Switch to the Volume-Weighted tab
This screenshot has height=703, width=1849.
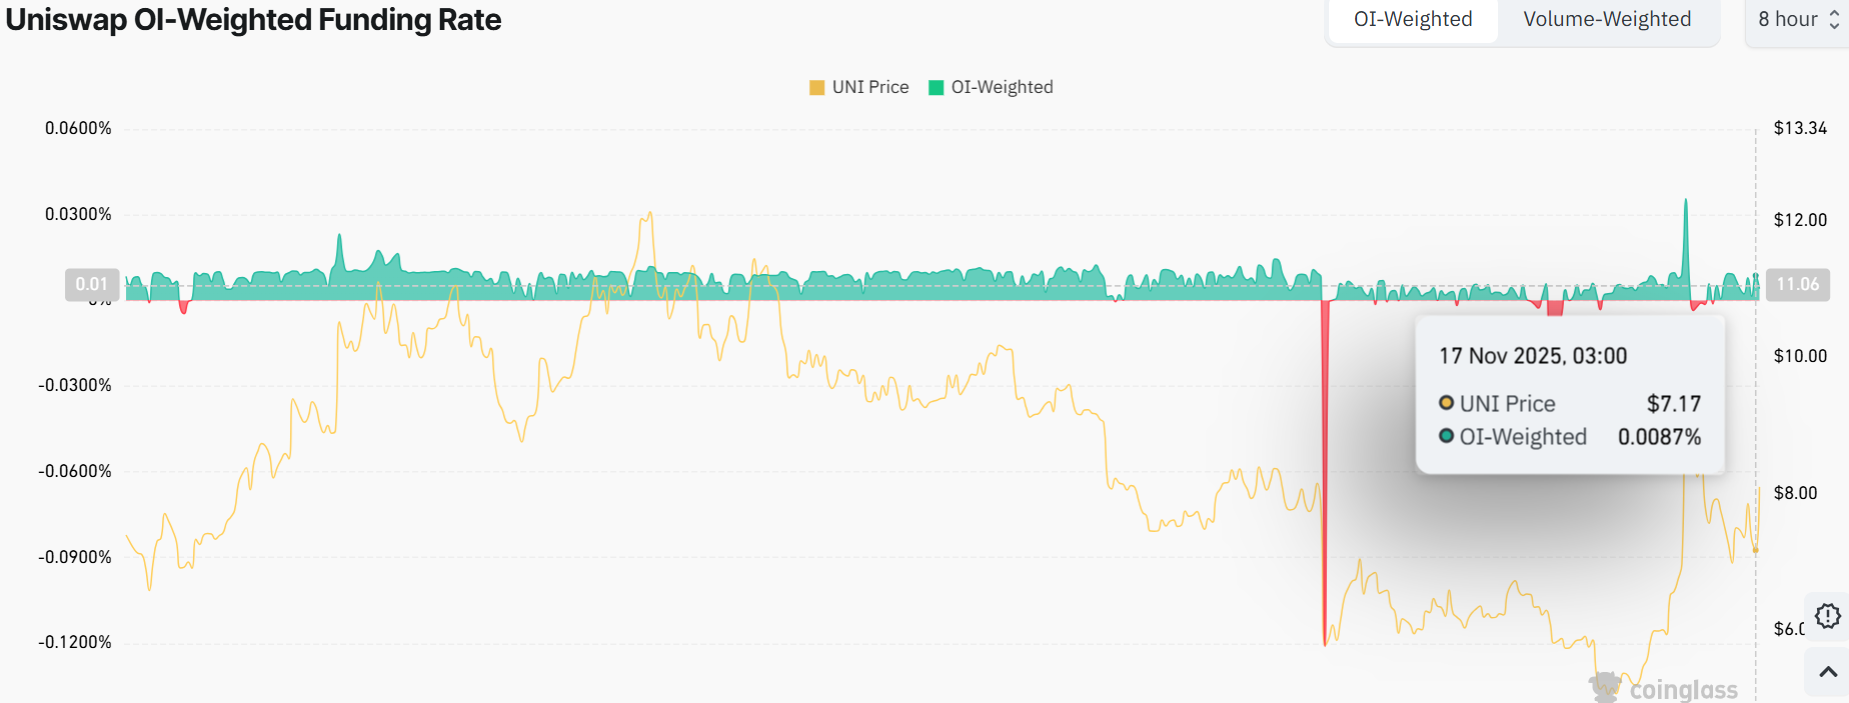pos(1607,19)
